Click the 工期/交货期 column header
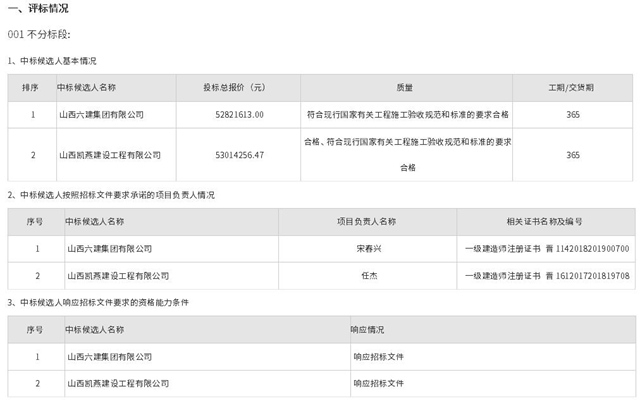640x401 pixels. 571,87
